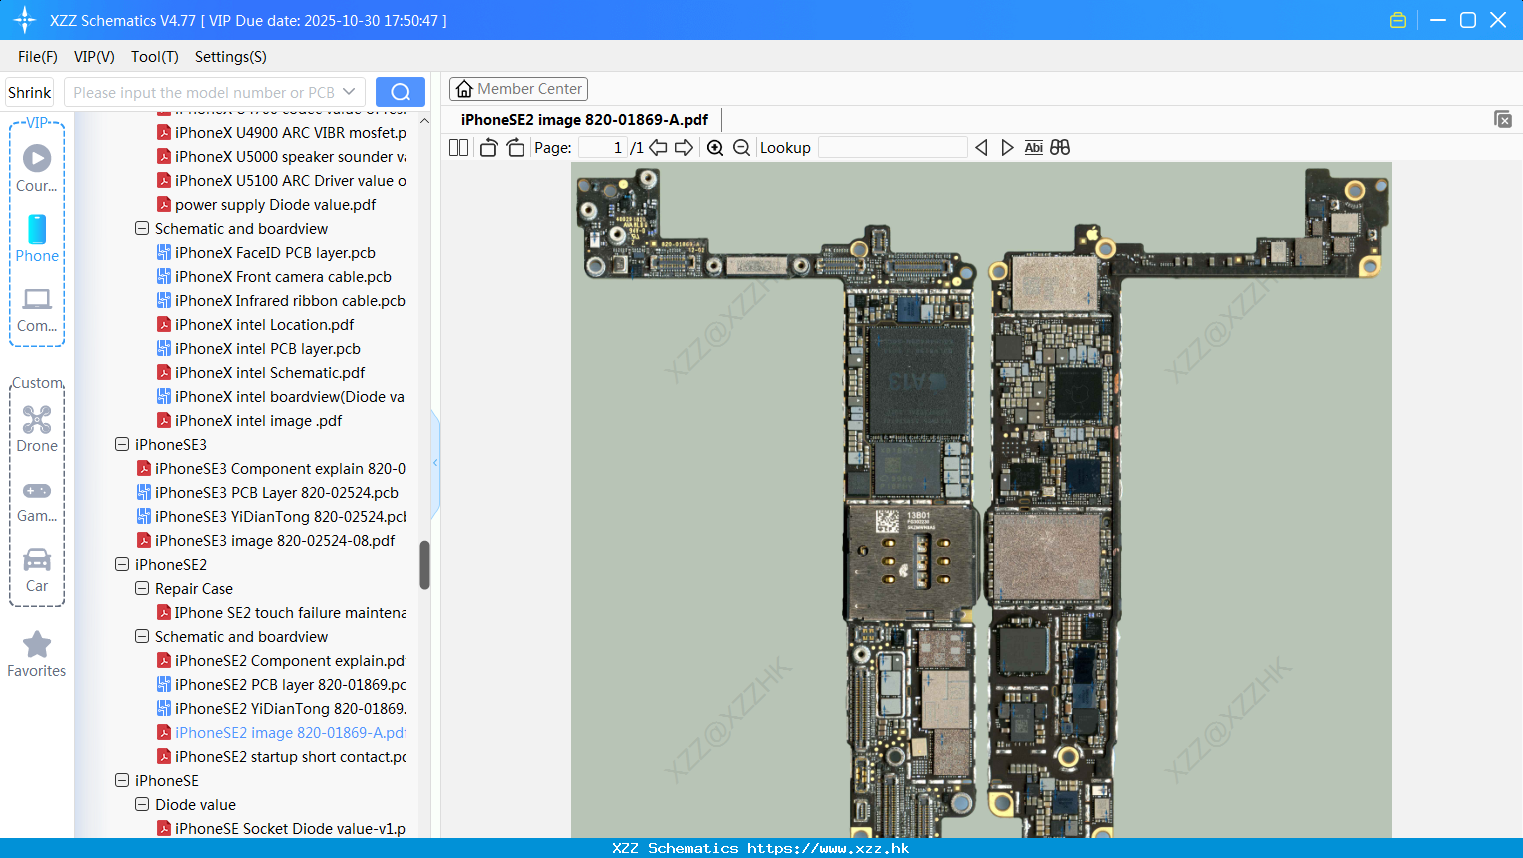Image resolution: width=1523 pixels, height=858 pixels.
Task: Open the model number dropdown arrow
Action: [349, 92]
